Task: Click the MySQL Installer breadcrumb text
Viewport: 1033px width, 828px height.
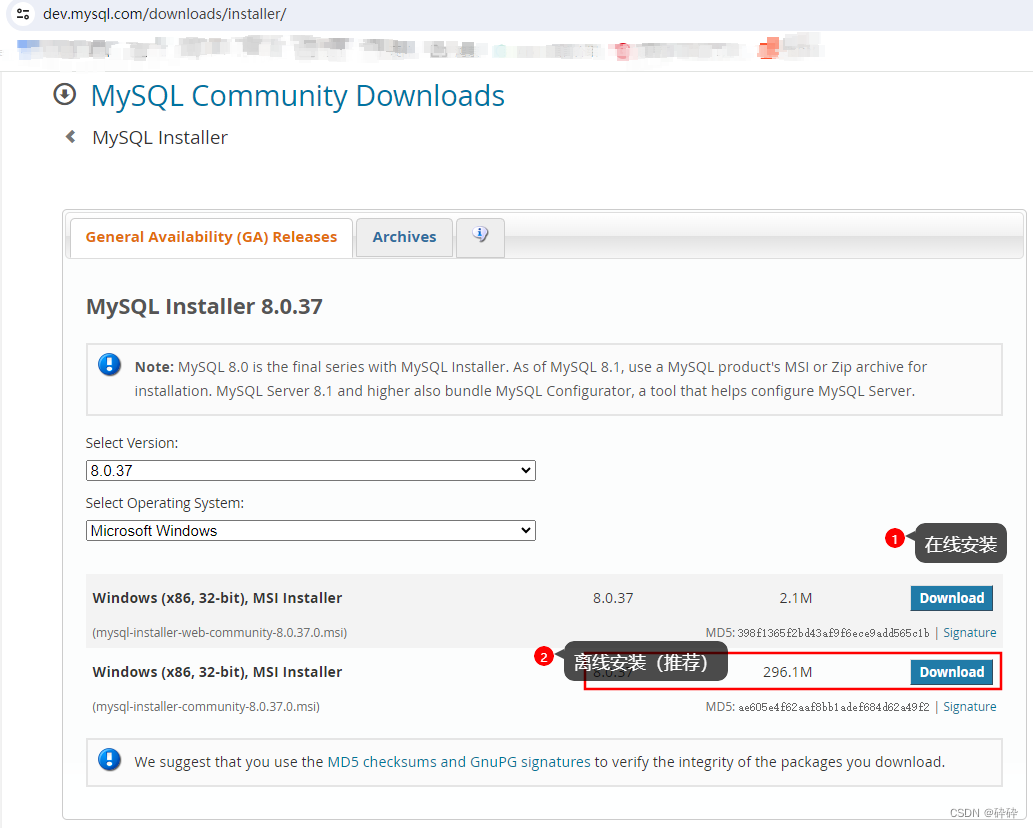Action: click(160, 137)
